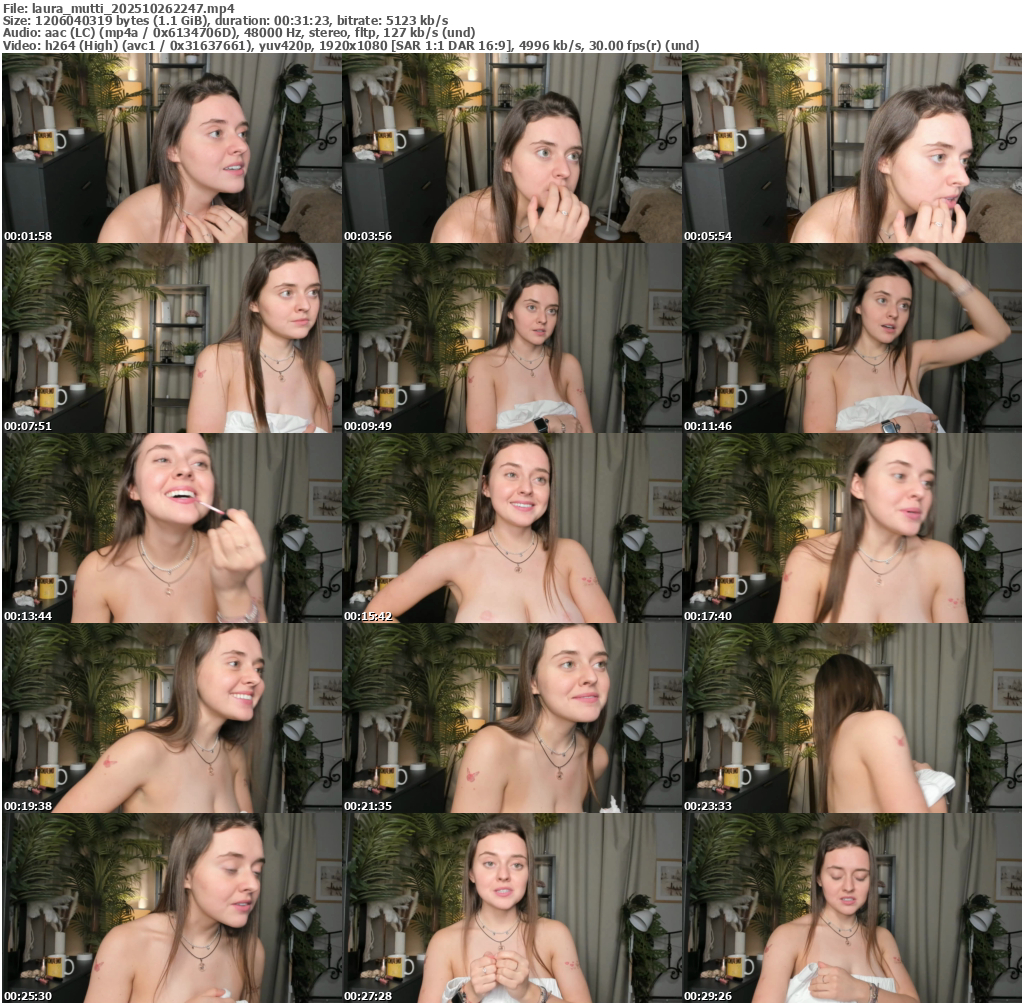Image resolution: width=1024 pixels, height=1003 pixels.
Task: Open the frame at 00:07:51
Action: pyautogui.click(x=172, y=338)
